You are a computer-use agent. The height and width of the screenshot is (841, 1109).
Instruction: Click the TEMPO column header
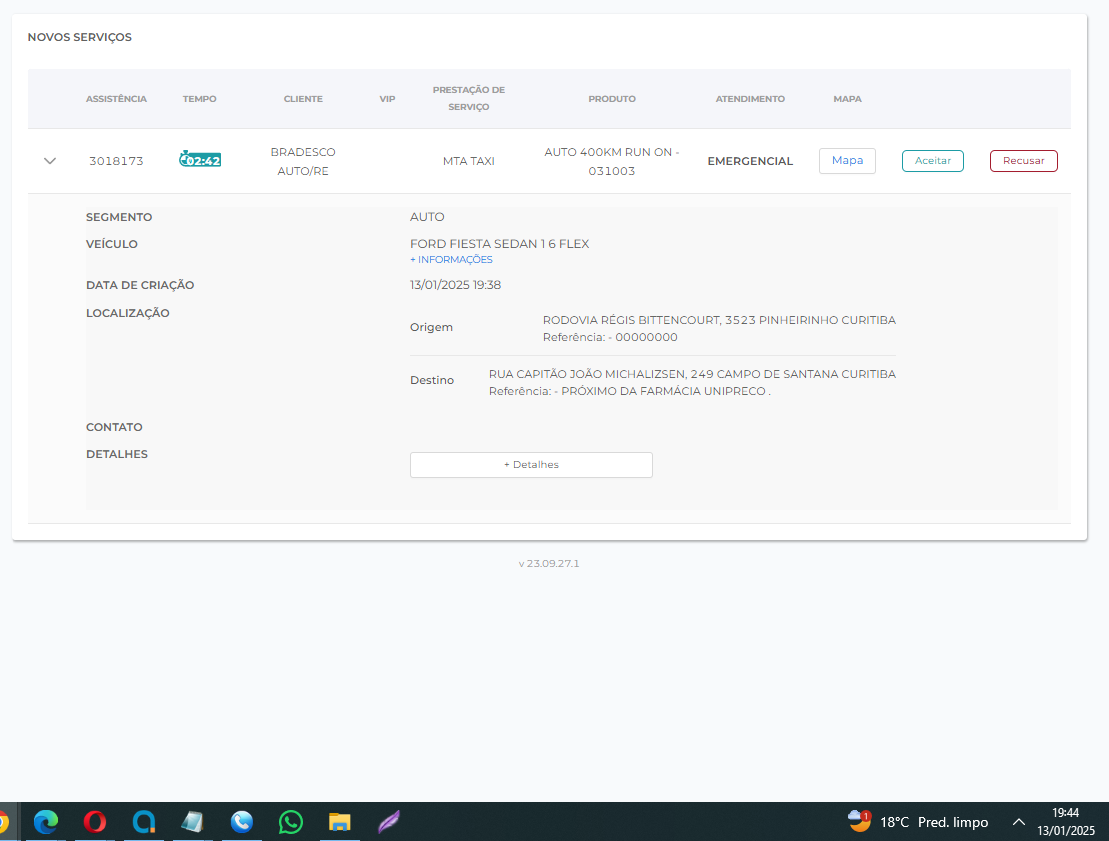click(199, 99)
